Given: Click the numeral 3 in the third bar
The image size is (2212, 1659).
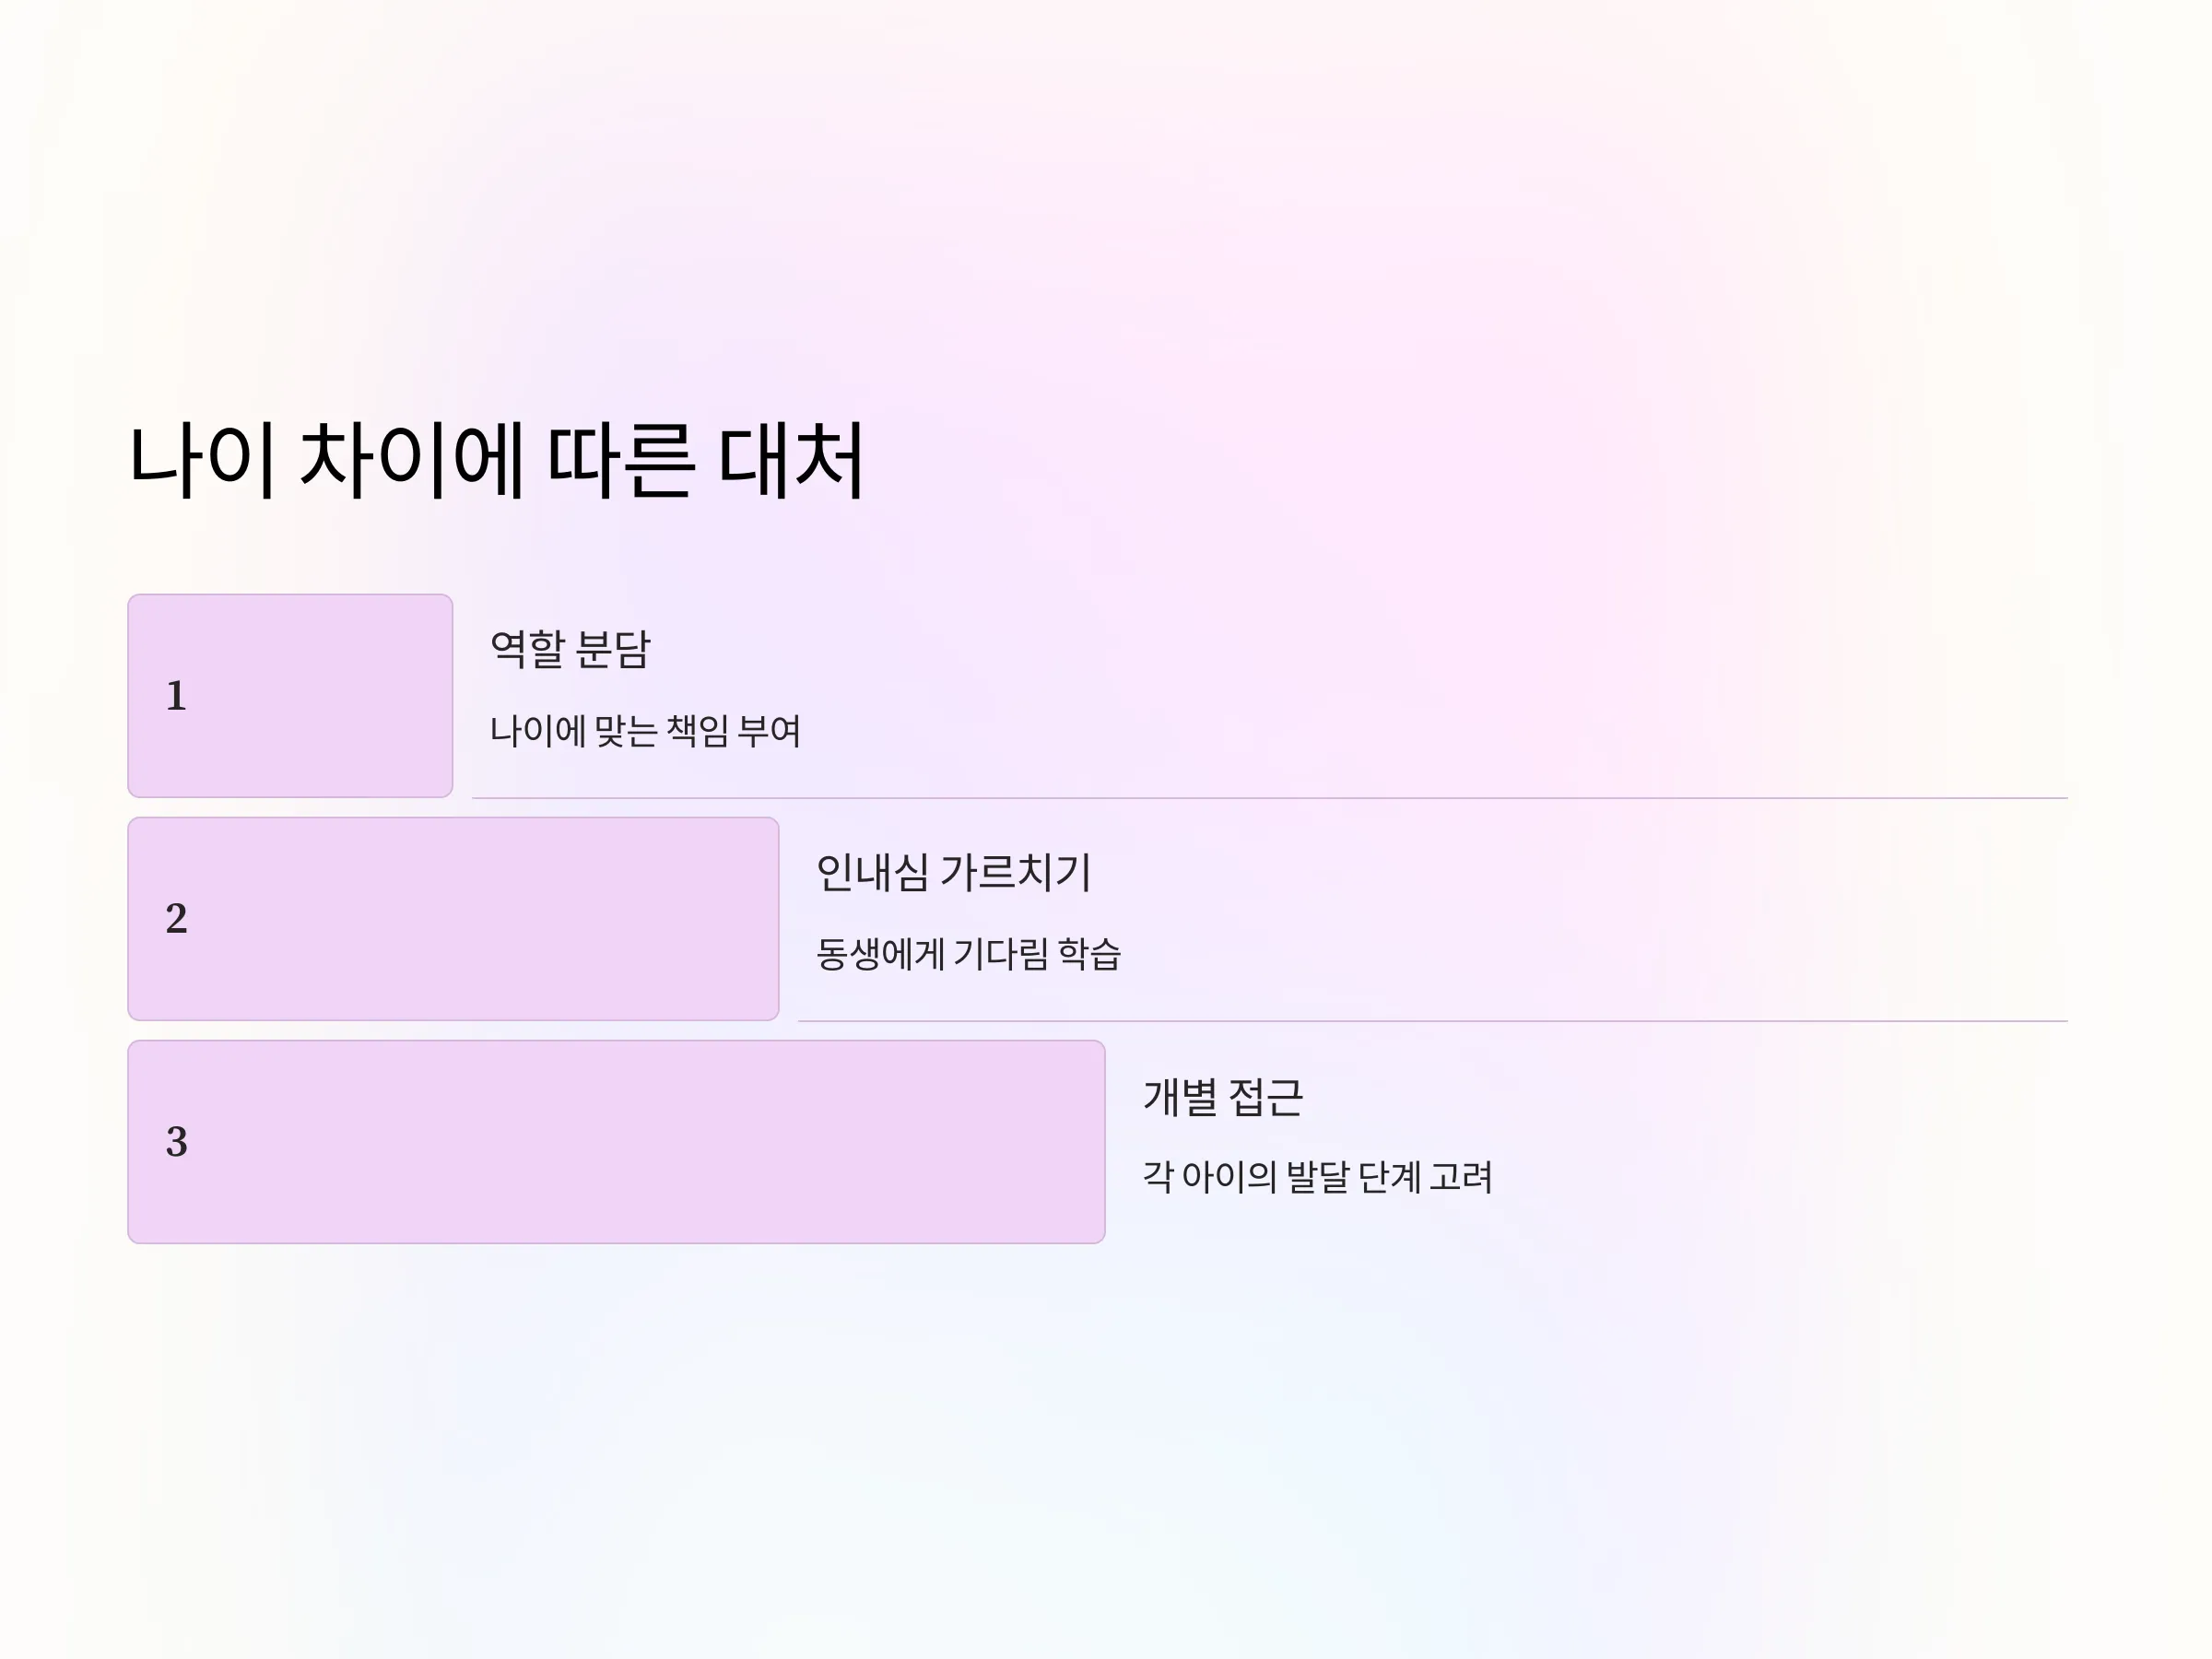Looking at the screenshot, I should click(x=176, y=1142).
